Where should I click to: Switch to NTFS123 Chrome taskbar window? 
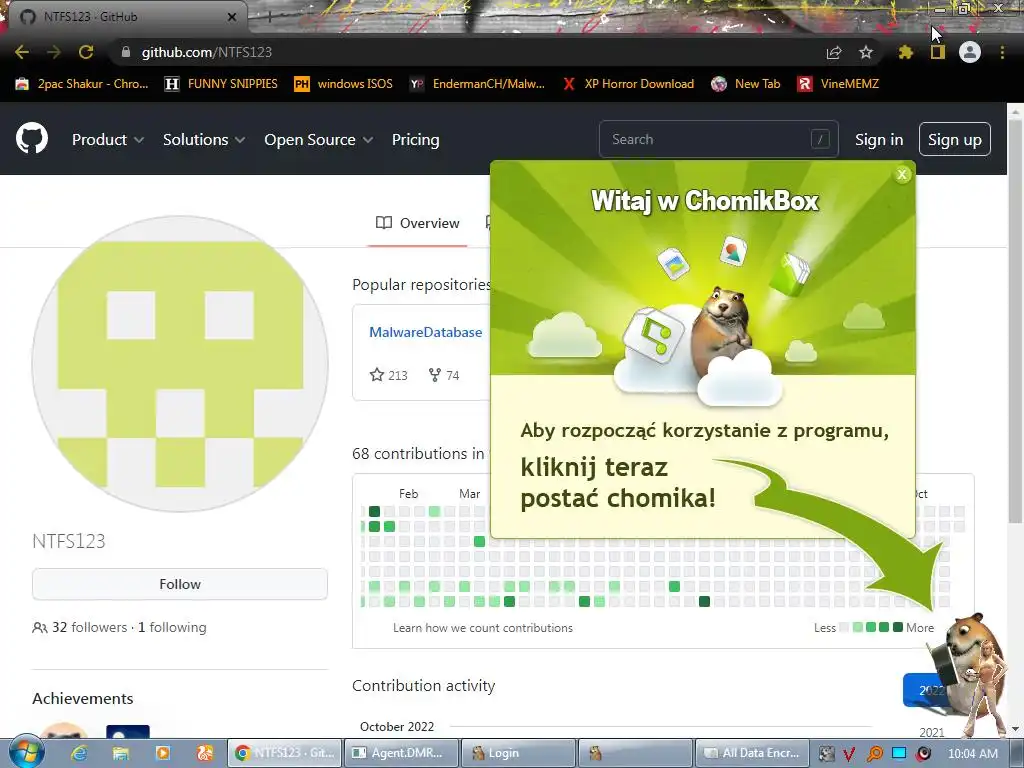coord(284,753)
